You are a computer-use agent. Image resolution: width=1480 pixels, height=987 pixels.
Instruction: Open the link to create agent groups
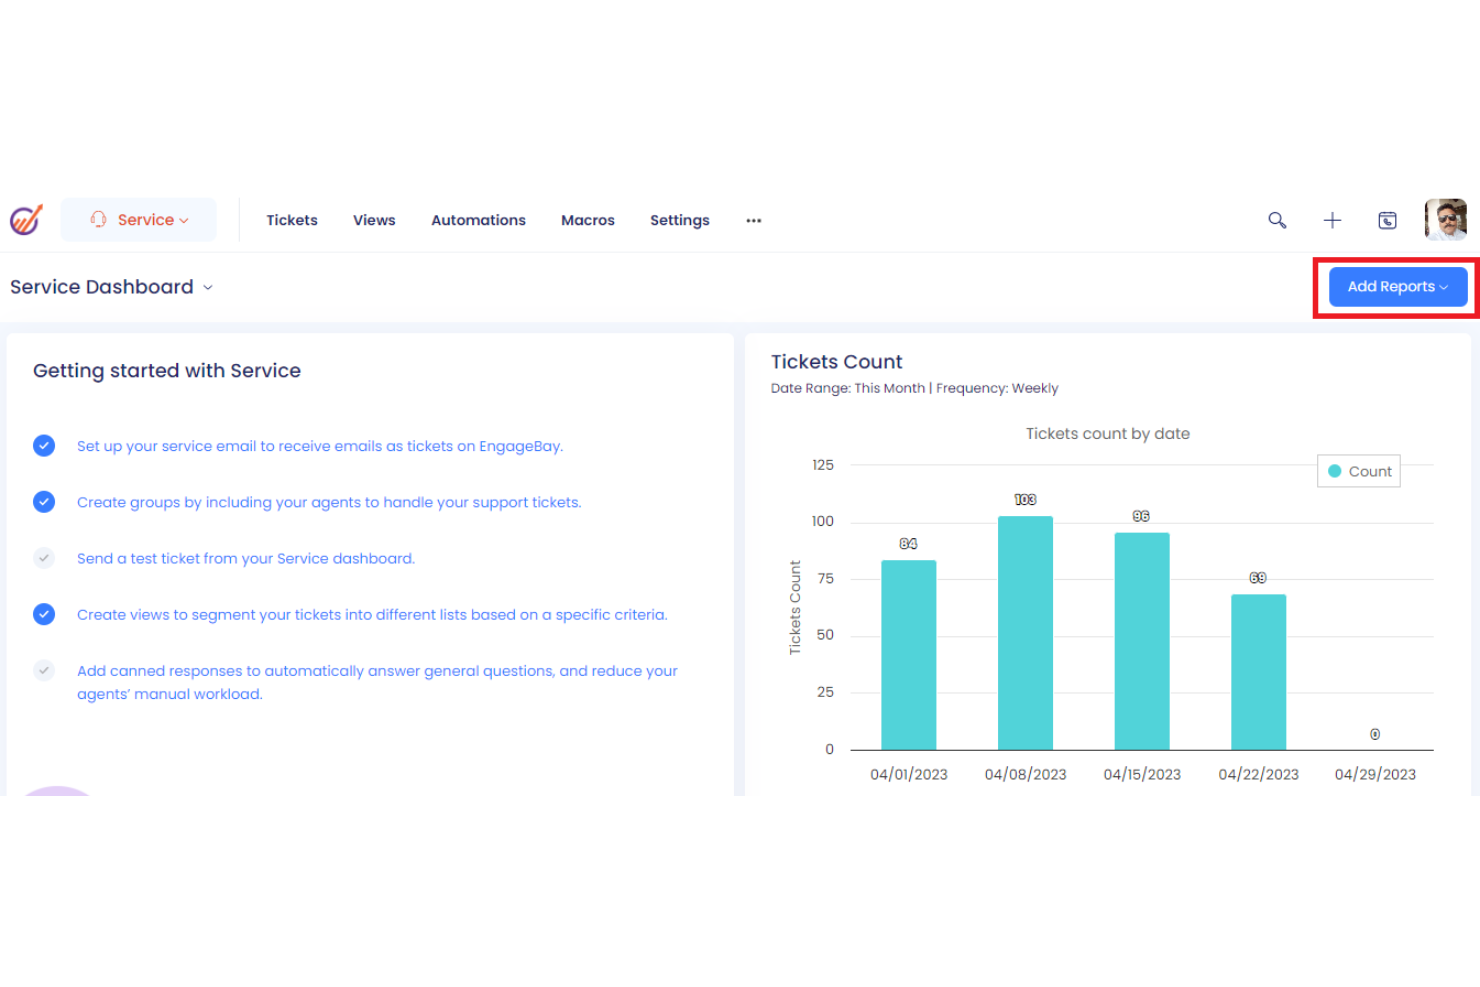pos(329,502)
